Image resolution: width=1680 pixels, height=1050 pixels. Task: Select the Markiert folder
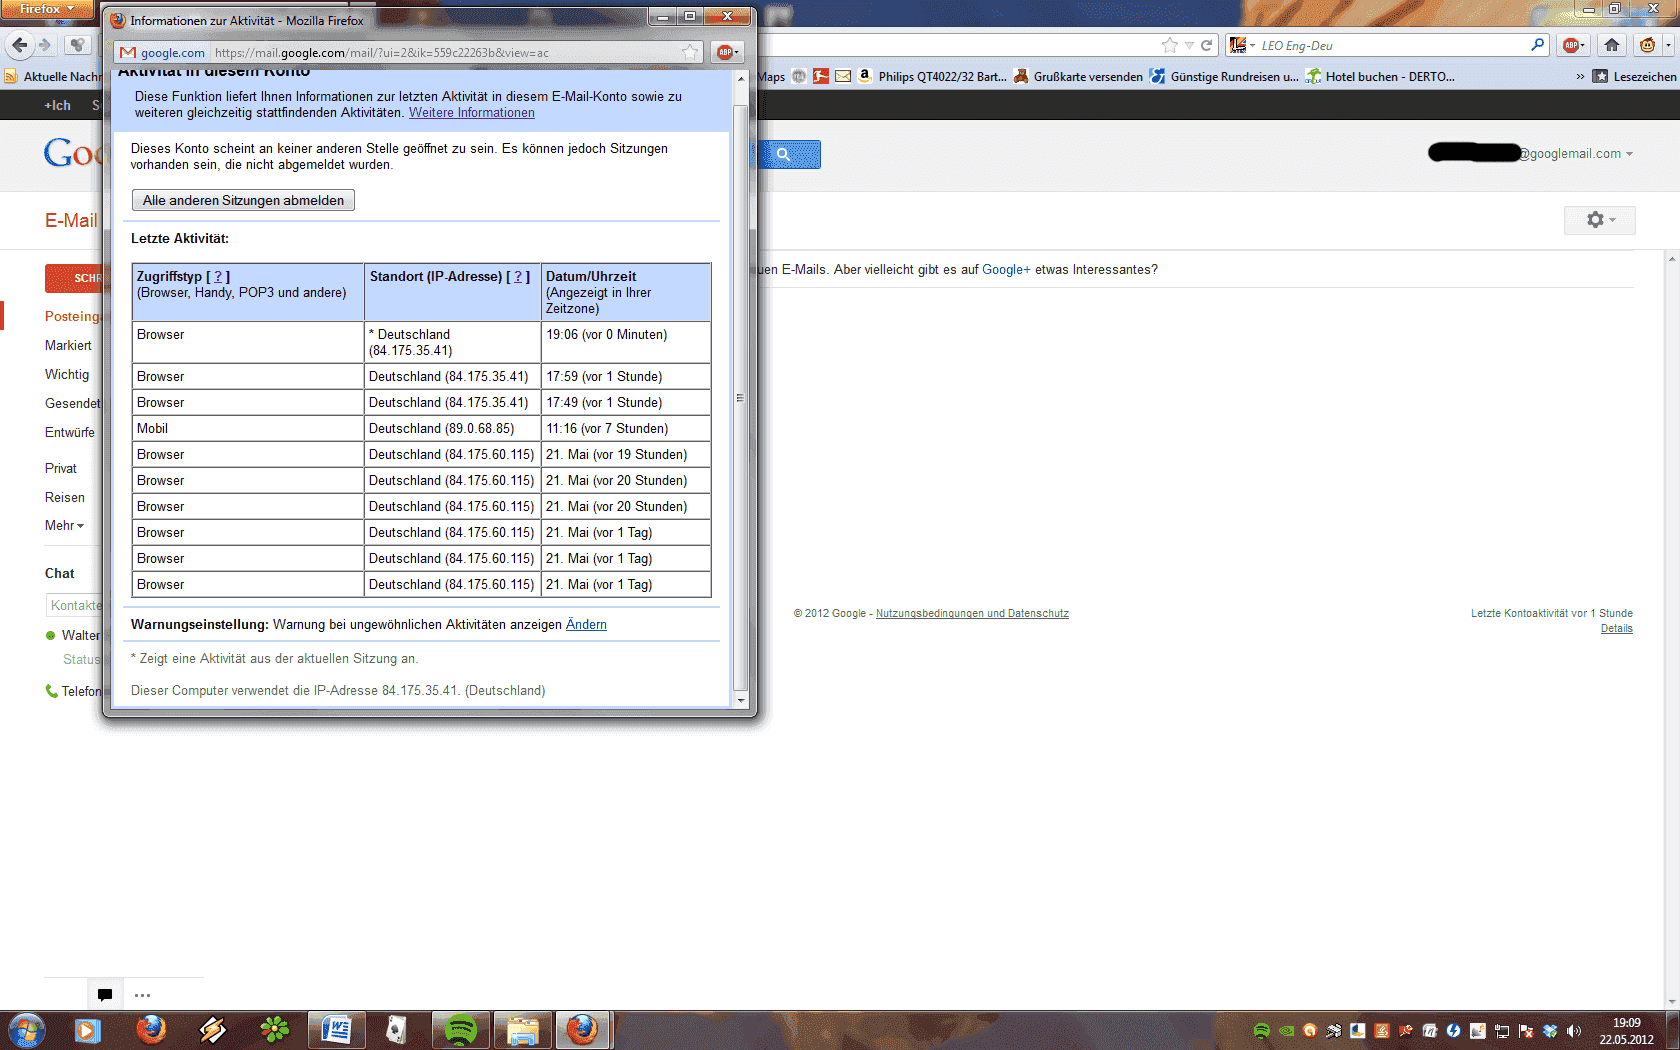coord(68,345)
